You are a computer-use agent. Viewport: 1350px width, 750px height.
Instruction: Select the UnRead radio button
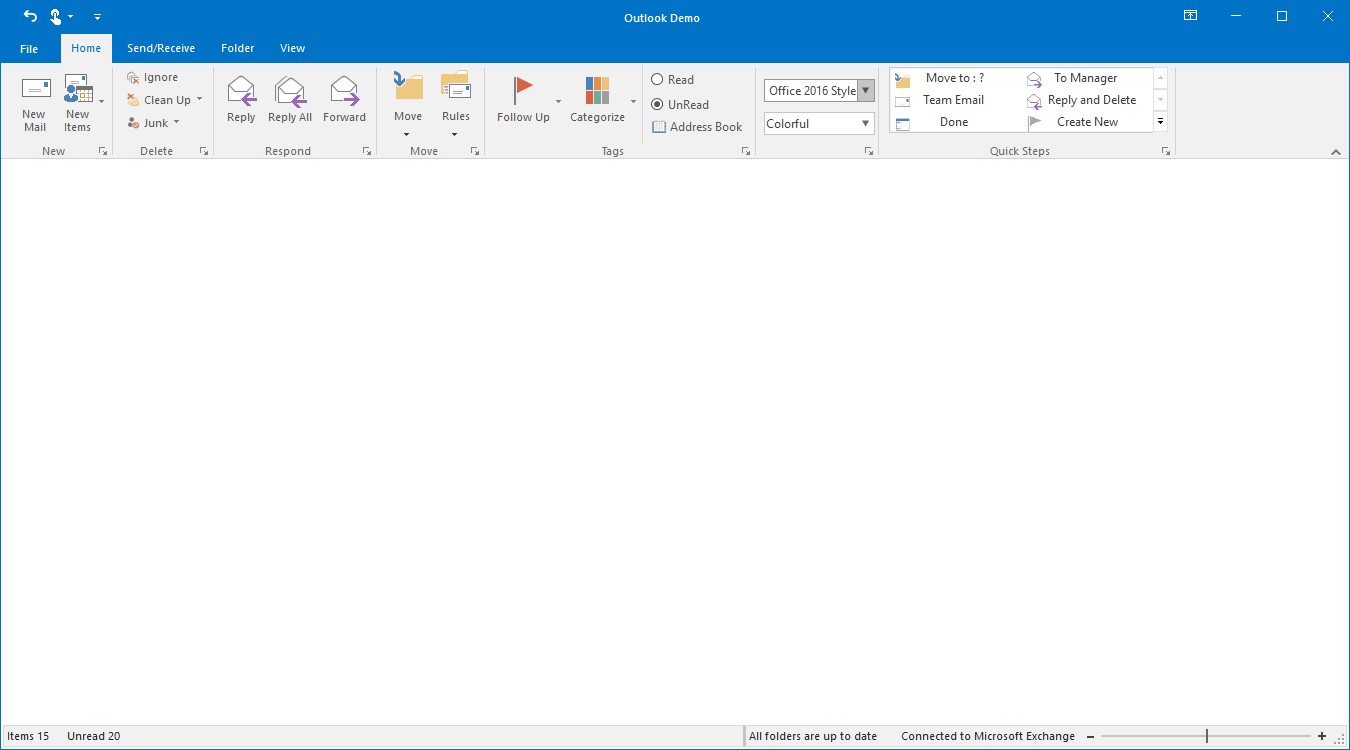(x=657, y=104)
